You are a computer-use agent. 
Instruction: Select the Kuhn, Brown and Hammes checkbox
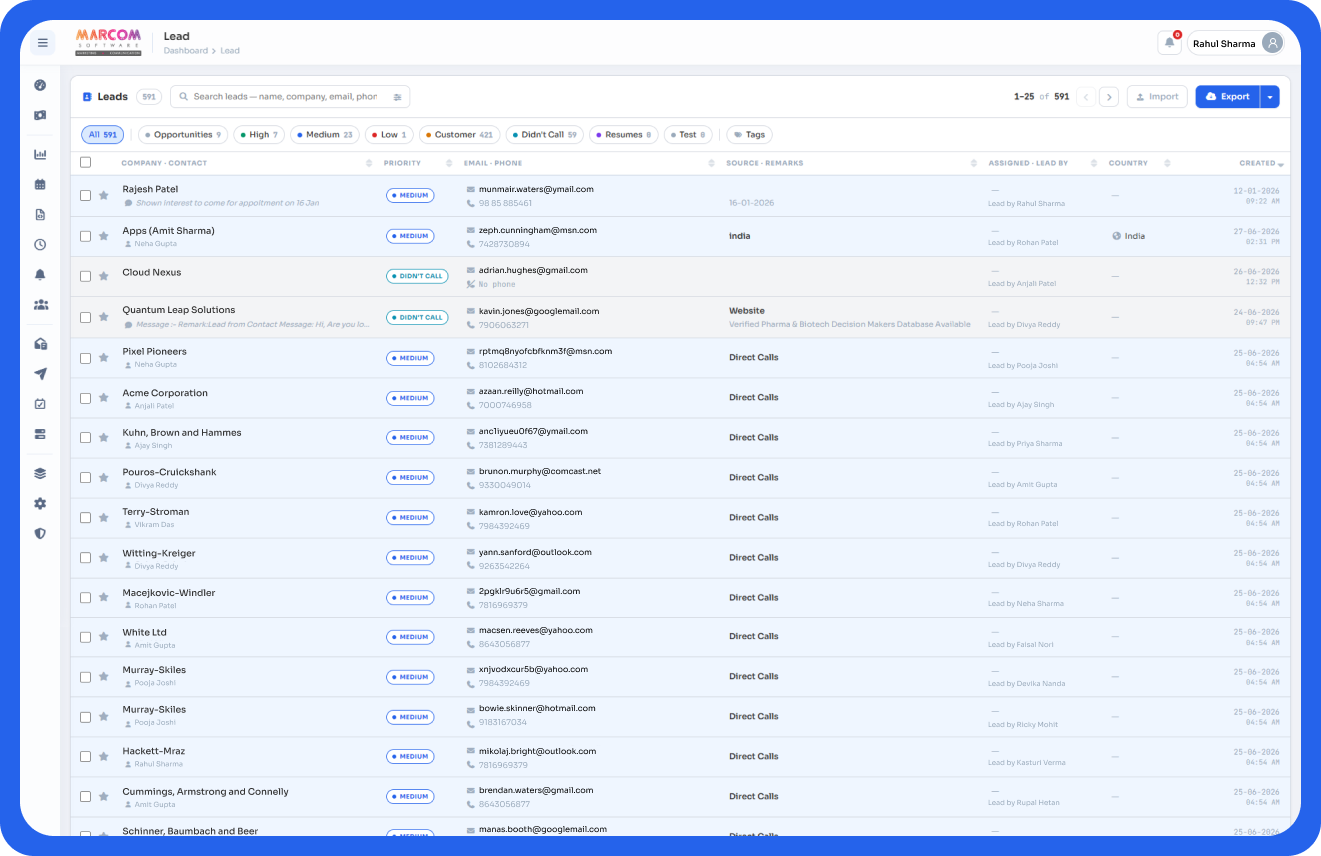pyautogui.click(x=86, y=438)
